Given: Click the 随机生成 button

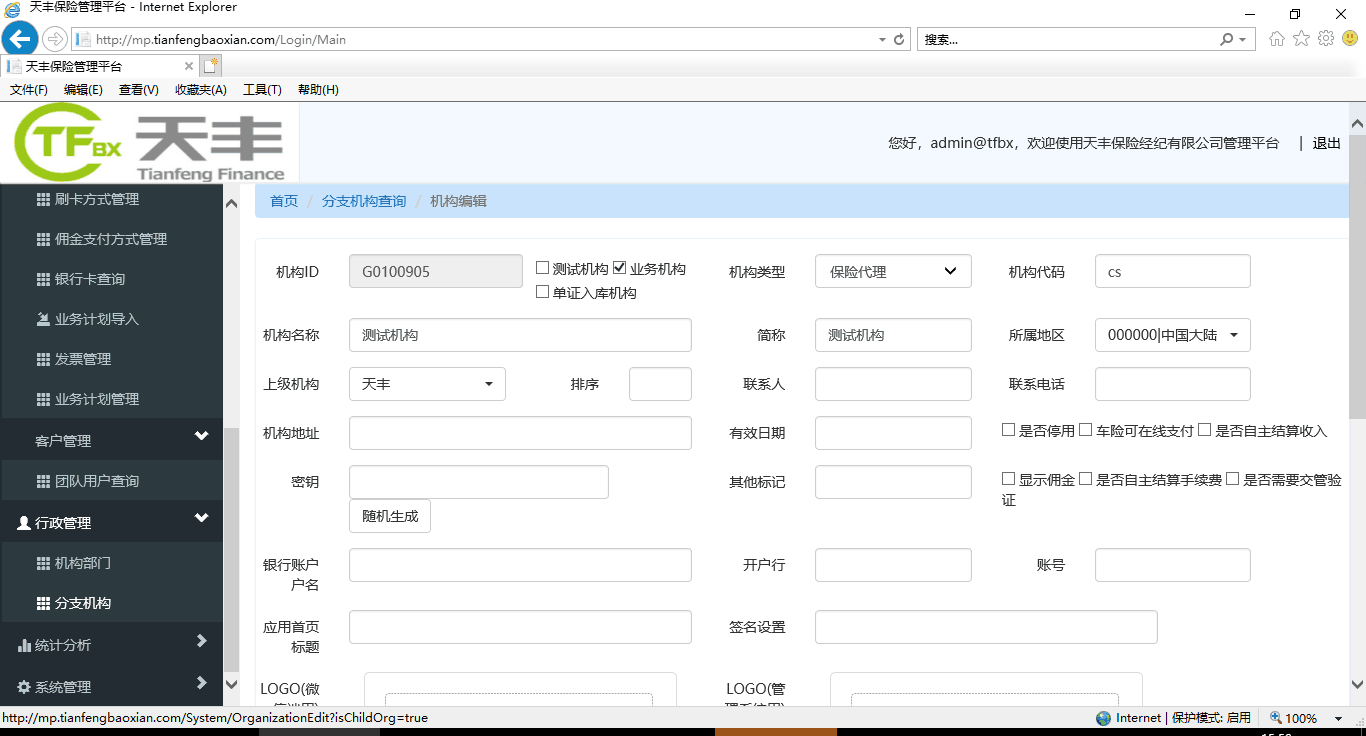Looking at the screenshot, I should click(x=390, y=516).
